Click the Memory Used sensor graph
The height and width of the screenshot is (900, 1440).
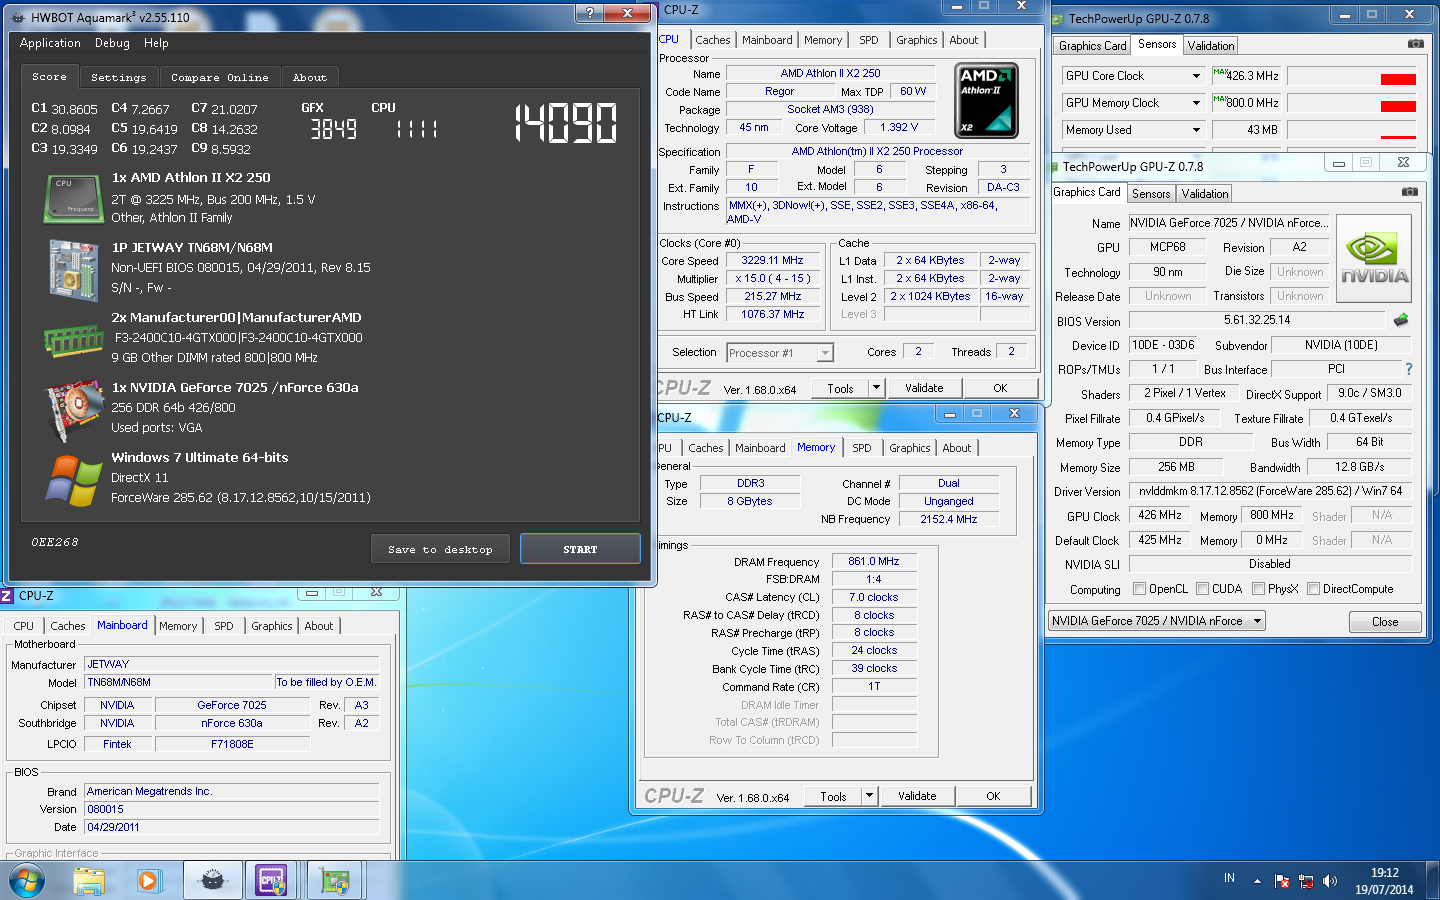pyautogui.click(x=1352, y=130)
